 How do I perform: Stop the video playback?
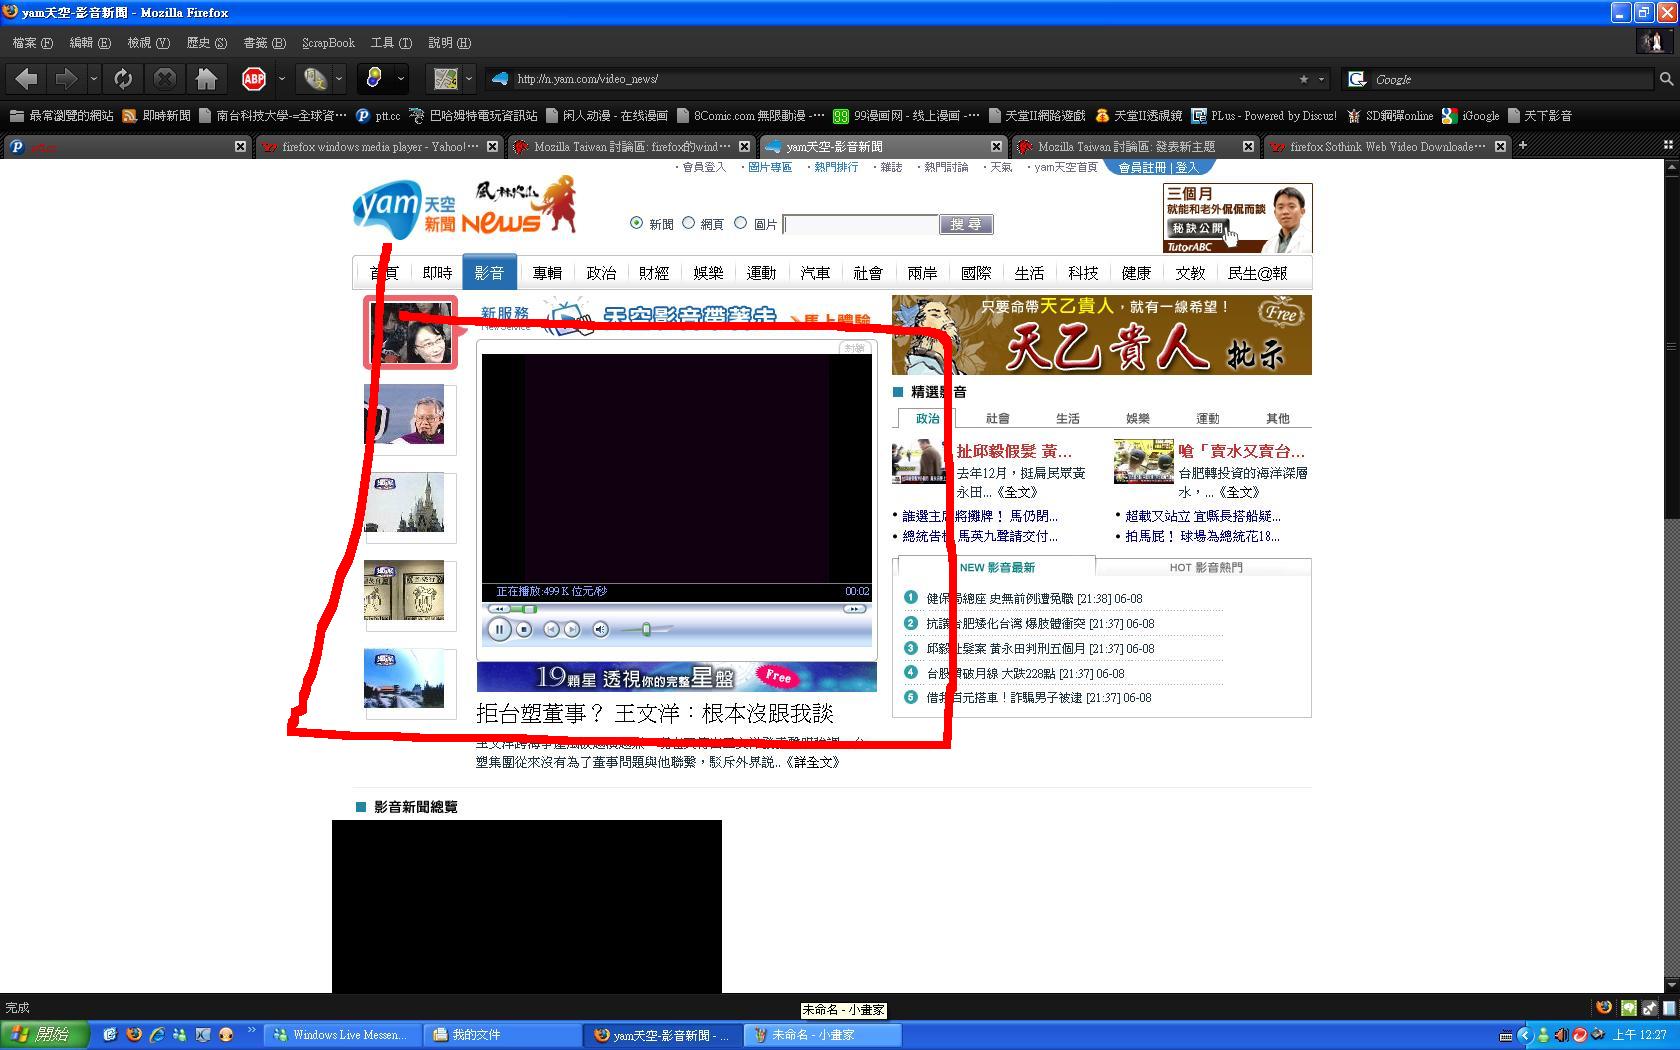click(x=524, y=629)
